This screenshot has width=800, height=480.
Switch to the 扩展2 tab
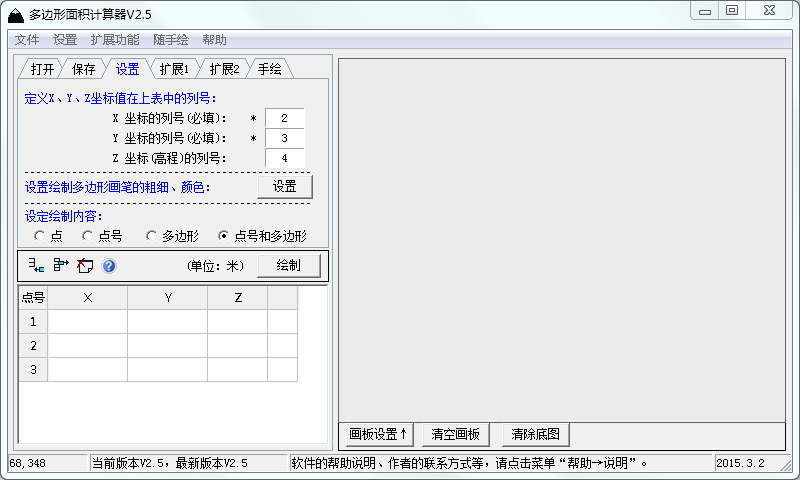click(224, 69)
